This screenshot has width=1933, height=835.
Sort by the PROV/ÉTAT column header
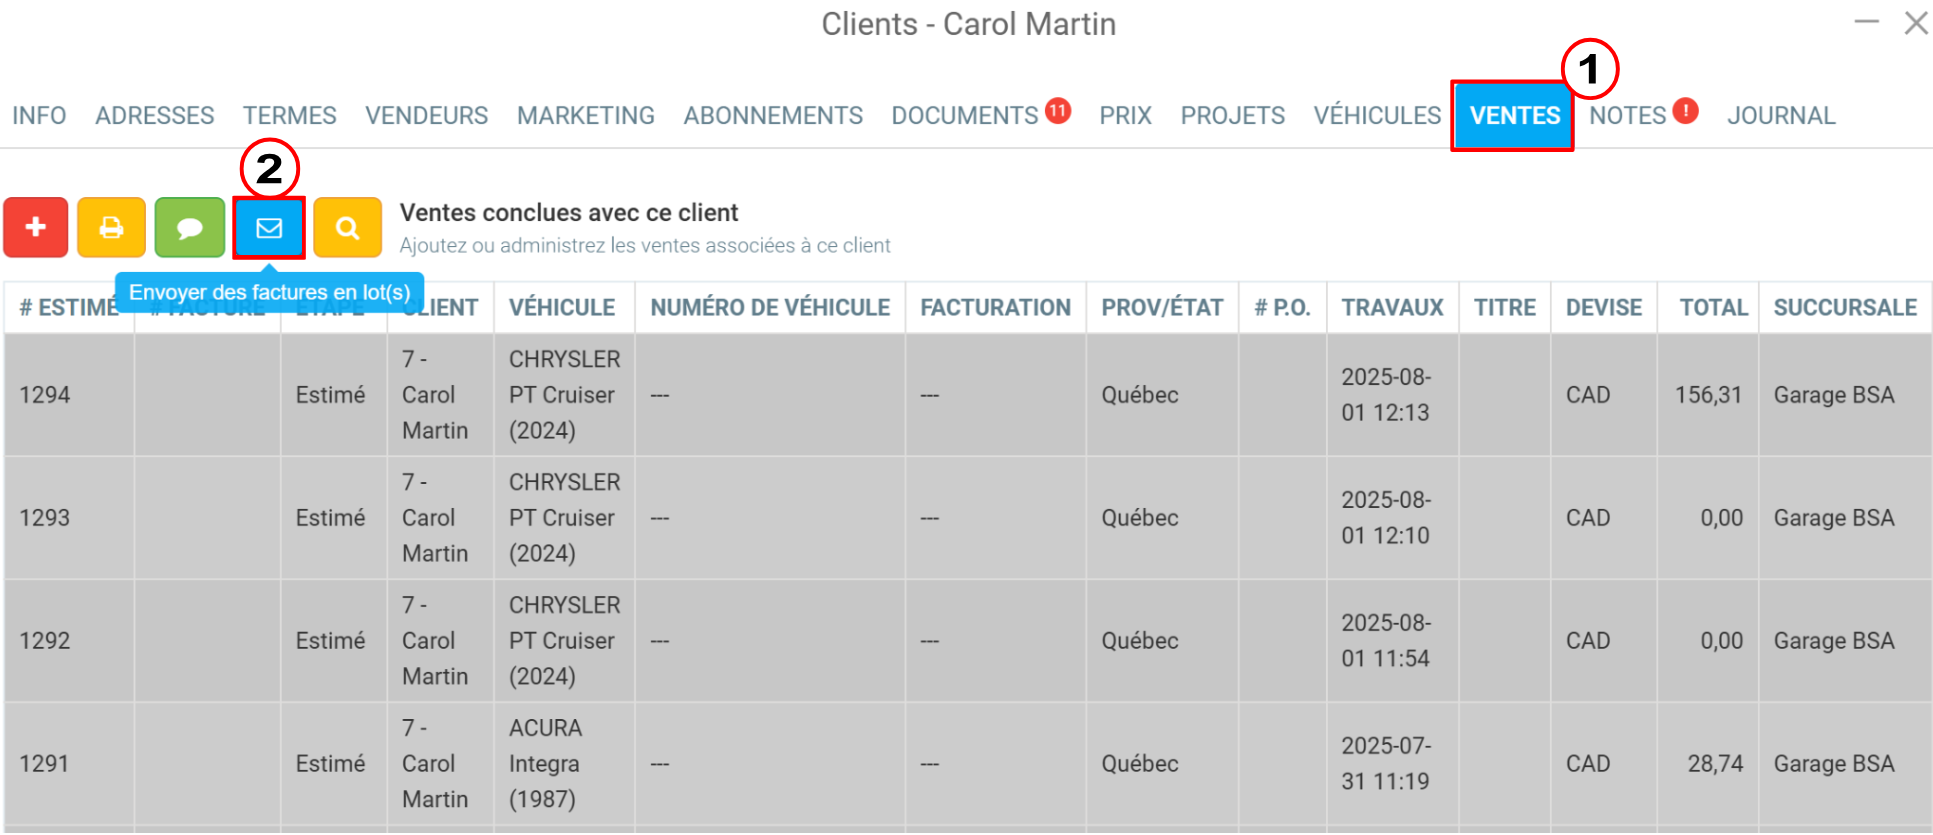point(1163,308)
